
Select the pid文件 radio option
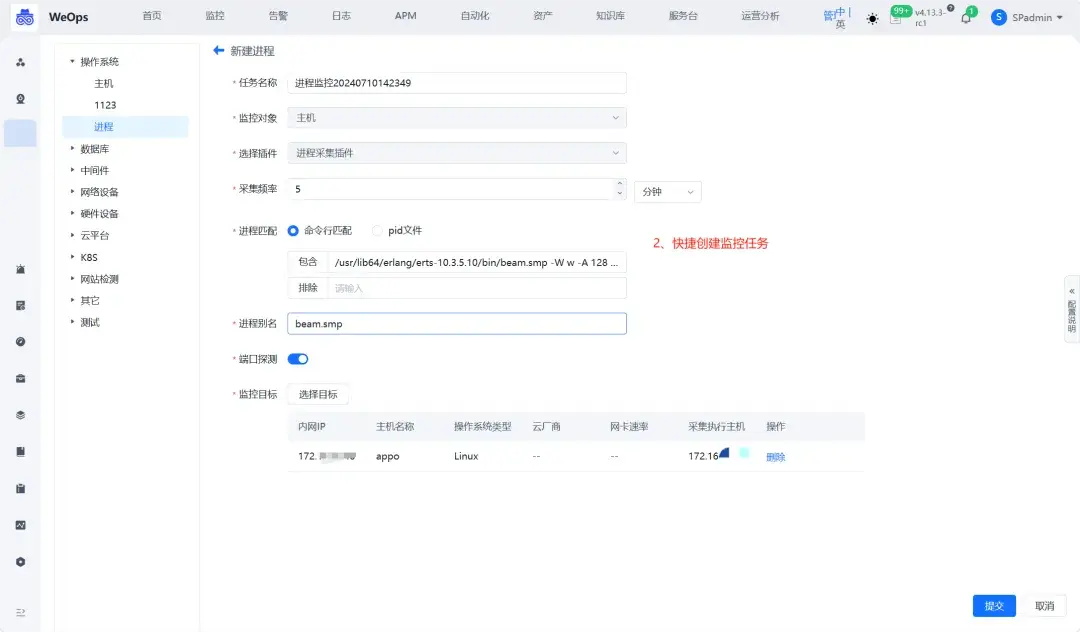377,231
